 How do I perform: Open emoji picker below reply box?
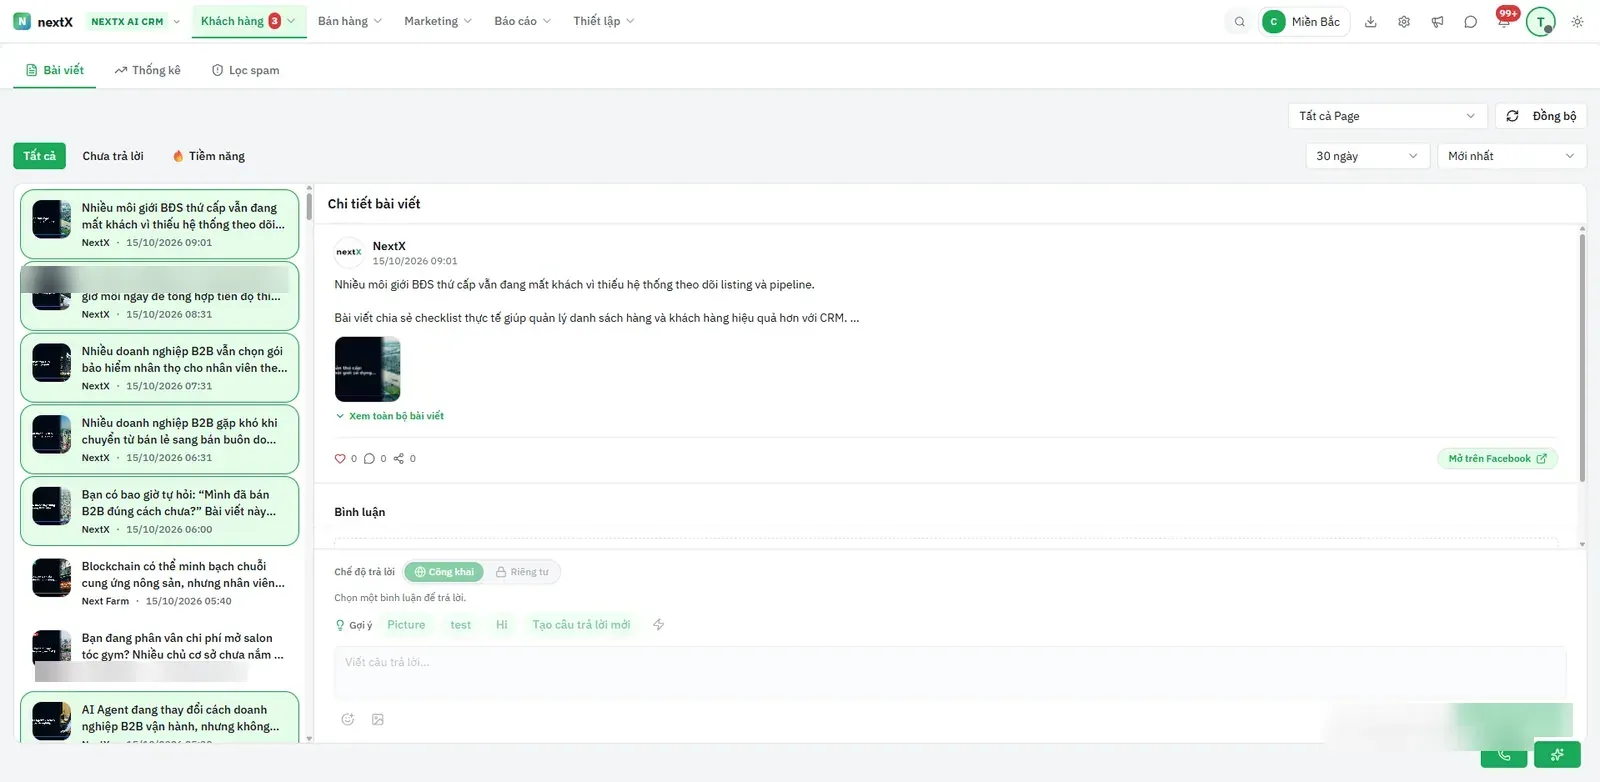tap(348, 719)
